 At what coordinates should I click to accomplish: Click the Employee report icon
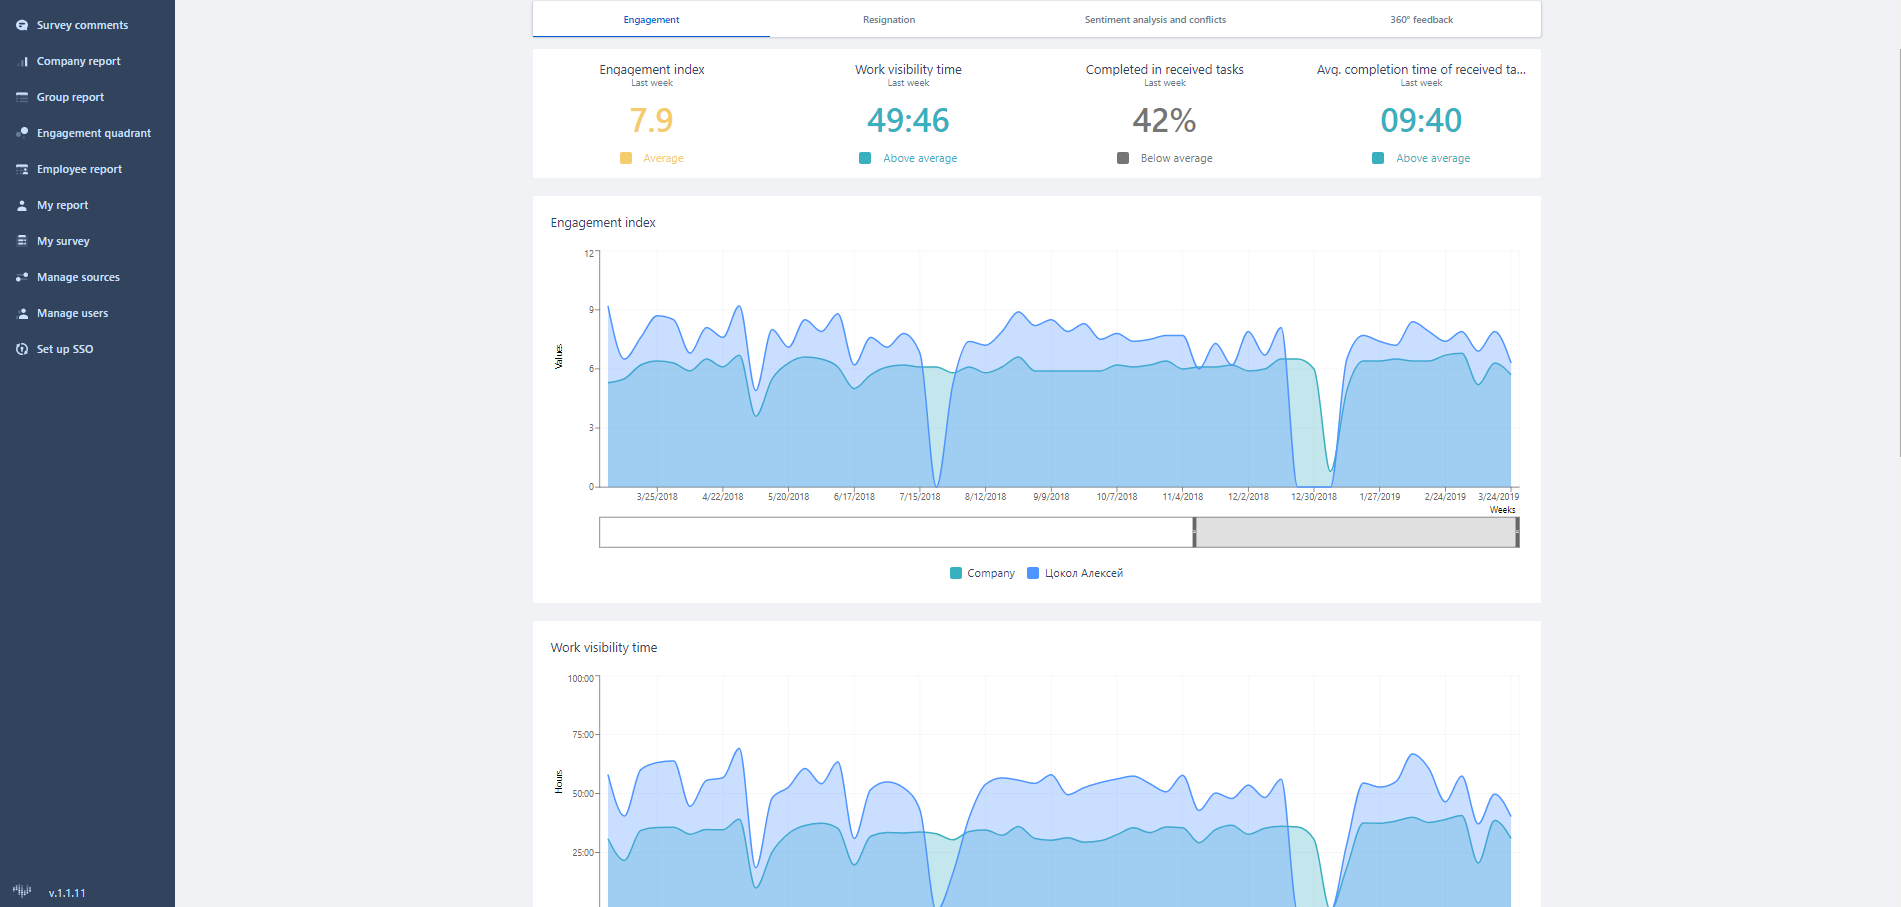22,169
